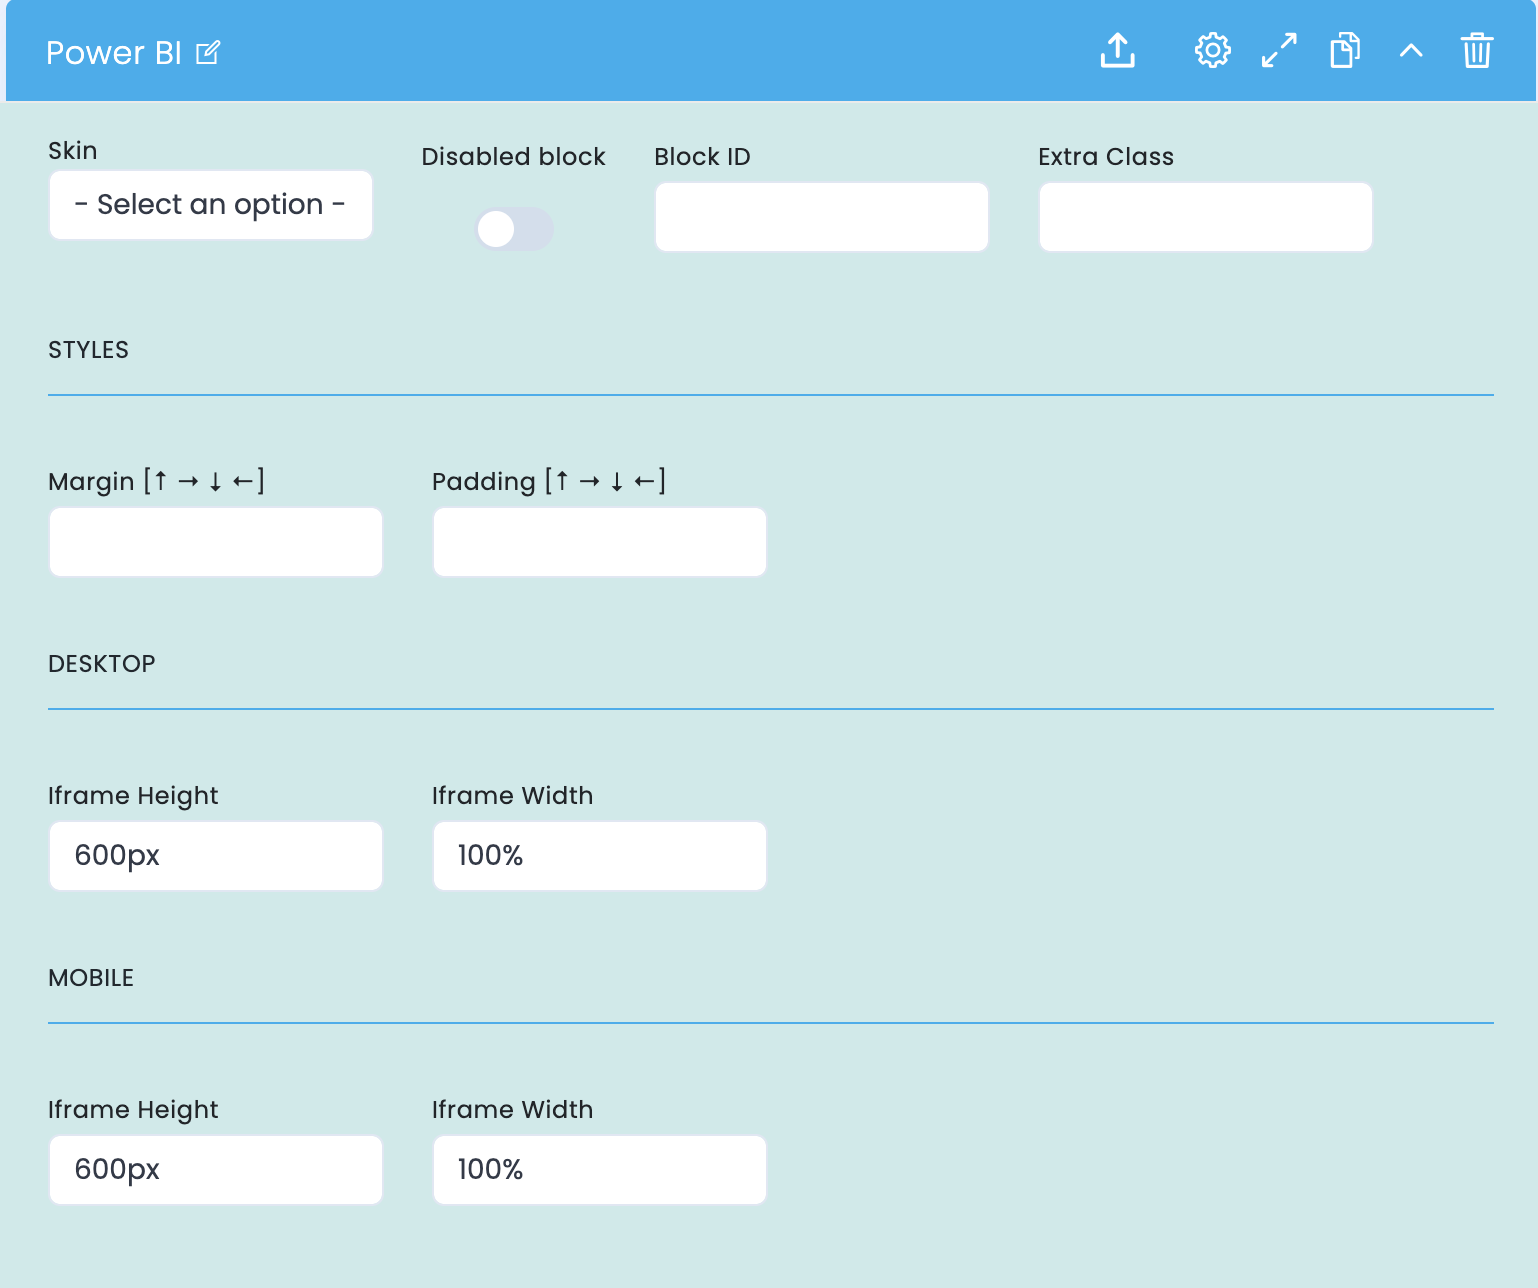Click the Padding input field
The width and height of the screenshot is (1538, 1288).
pos(600,542)
